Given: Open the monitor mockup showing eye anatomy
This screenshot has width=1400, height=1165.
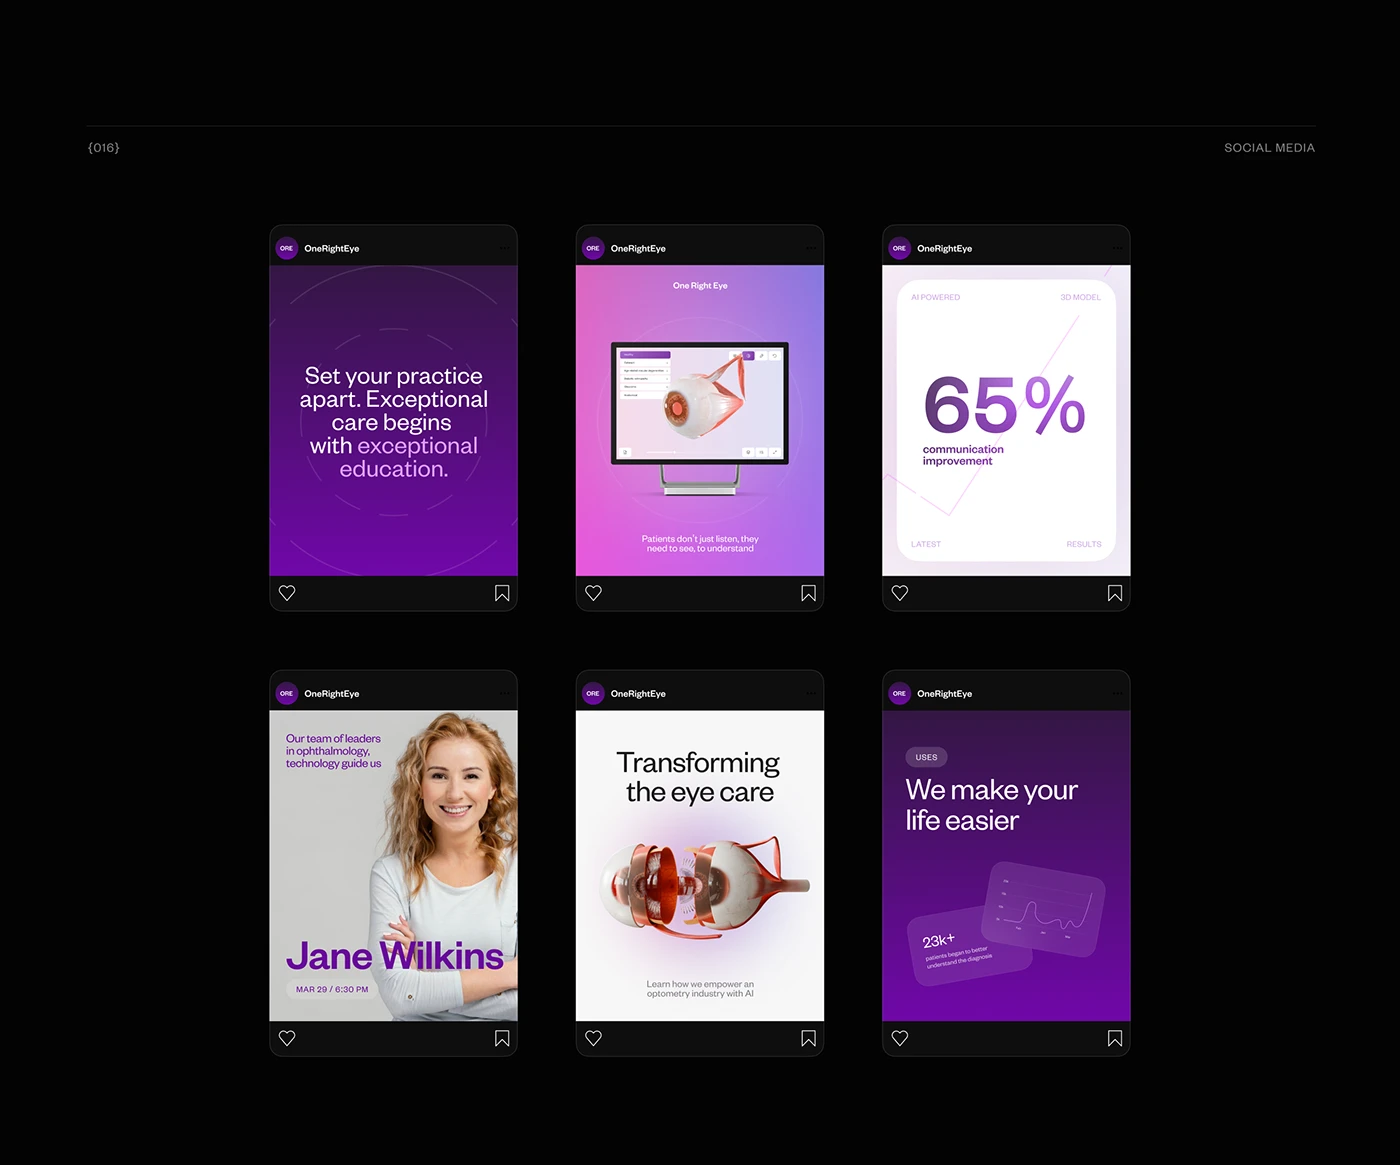Looking at the screenshot, I should 700,418.
